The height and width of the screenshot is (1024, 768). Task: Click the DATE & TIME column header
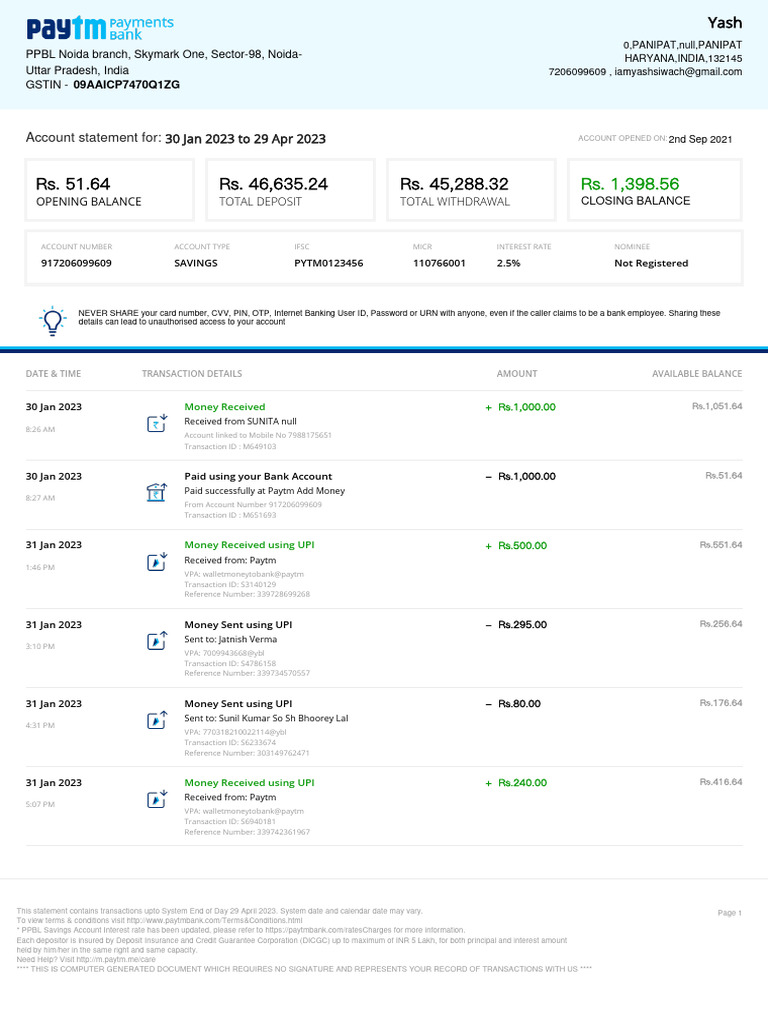[x=54, y=374]
